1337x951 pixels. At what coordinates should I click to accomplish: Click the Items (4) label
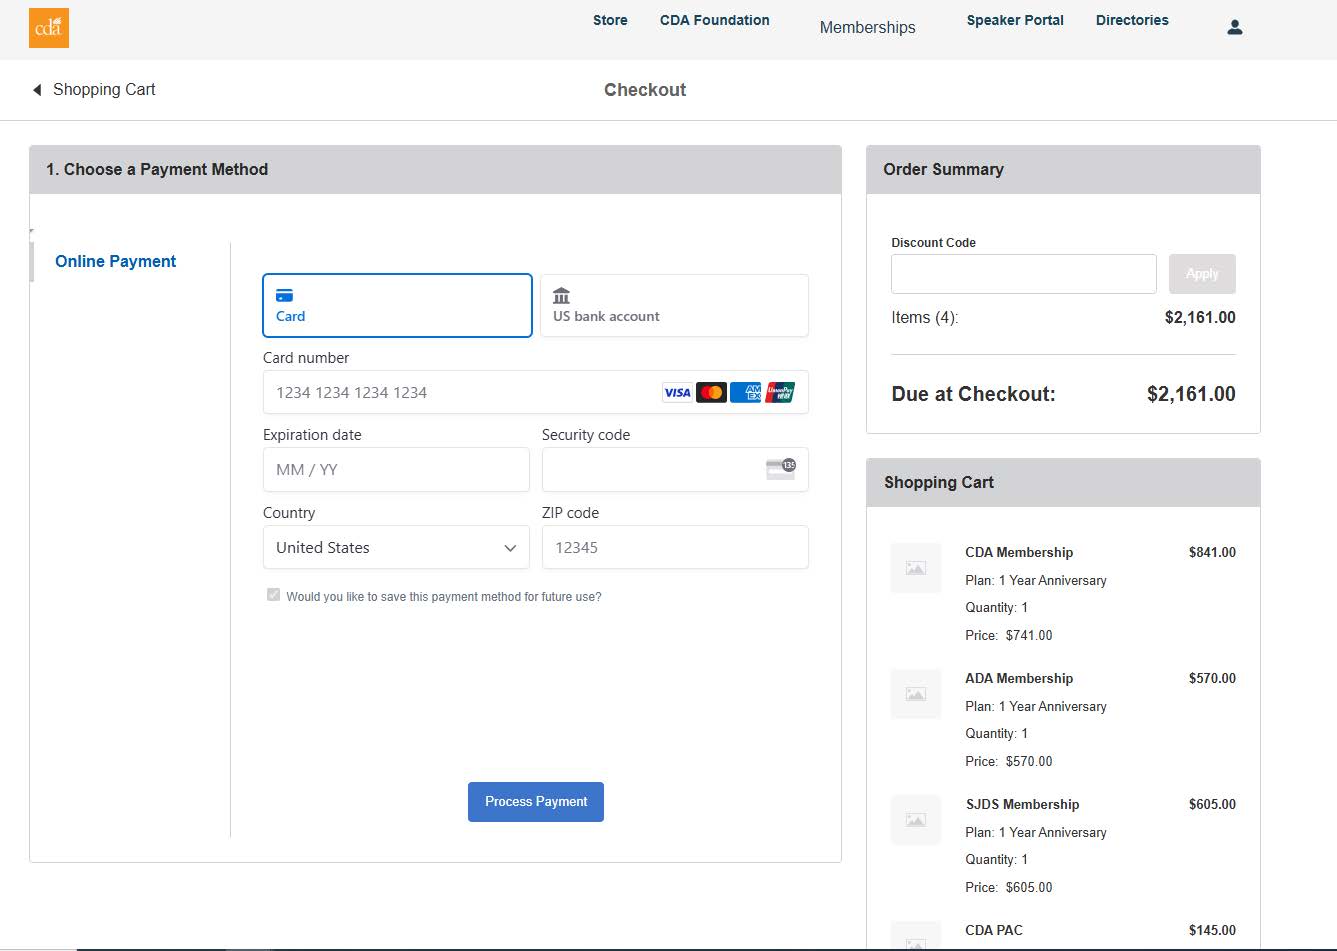925,318
